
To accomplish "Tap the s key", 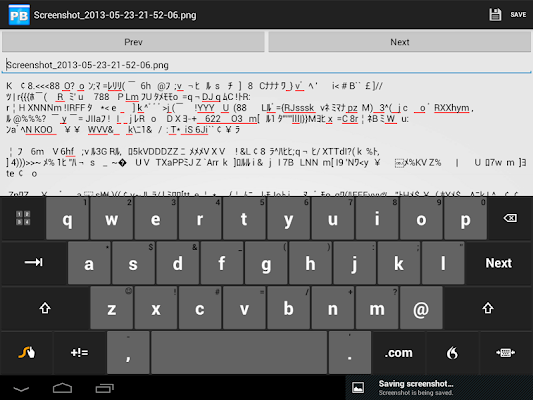I will click(x=133, y=263).
